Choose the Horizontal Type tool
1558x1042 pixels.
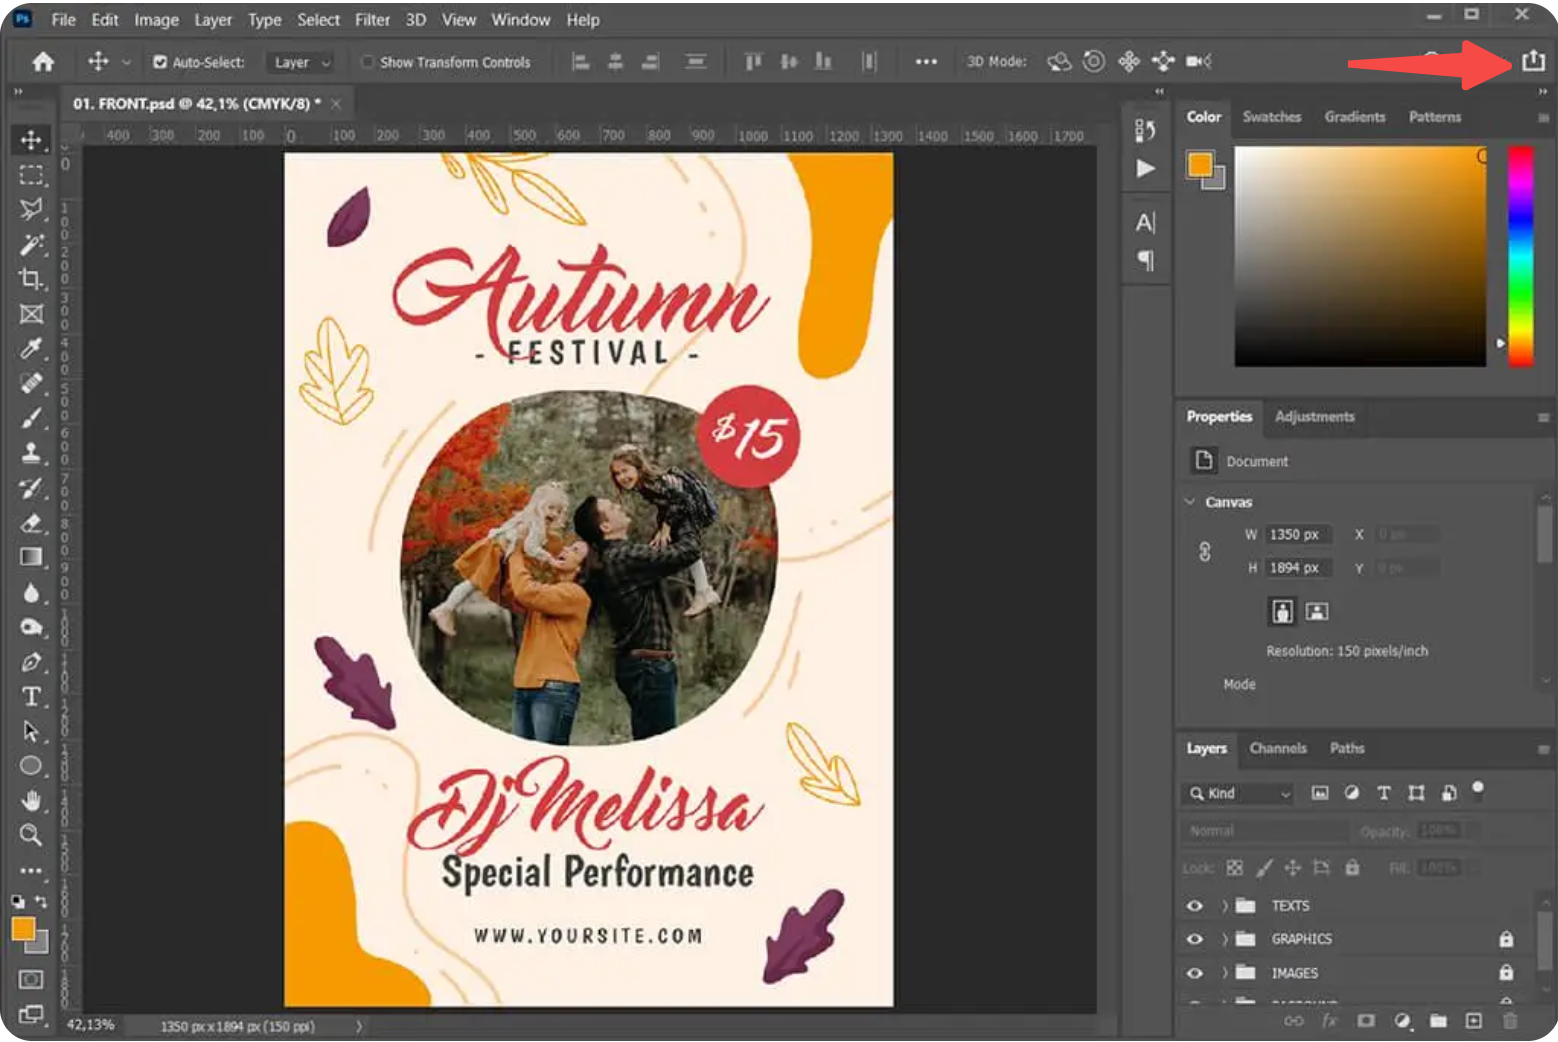point(31,697)
